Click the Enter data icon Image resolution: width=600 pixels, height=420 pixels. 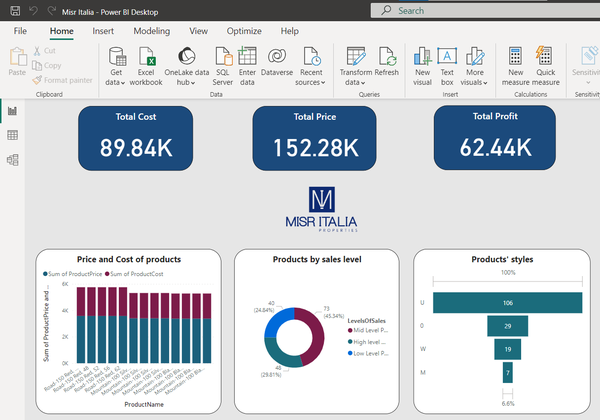[x=247, y=65]
